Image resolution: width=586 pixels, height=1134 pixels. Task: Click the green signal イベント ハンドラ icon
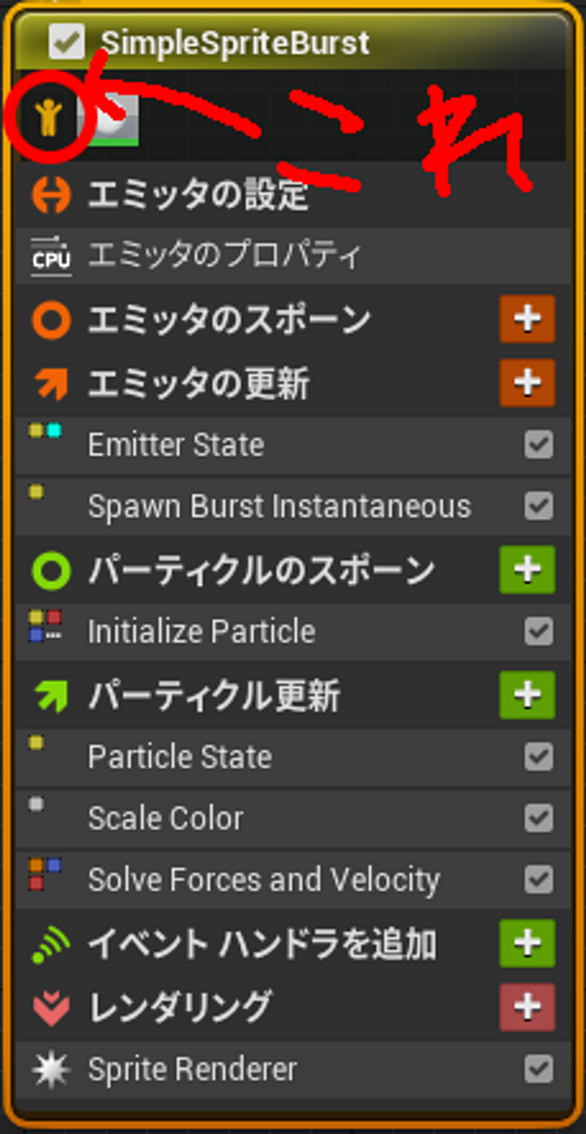click(x=51, y=944)
